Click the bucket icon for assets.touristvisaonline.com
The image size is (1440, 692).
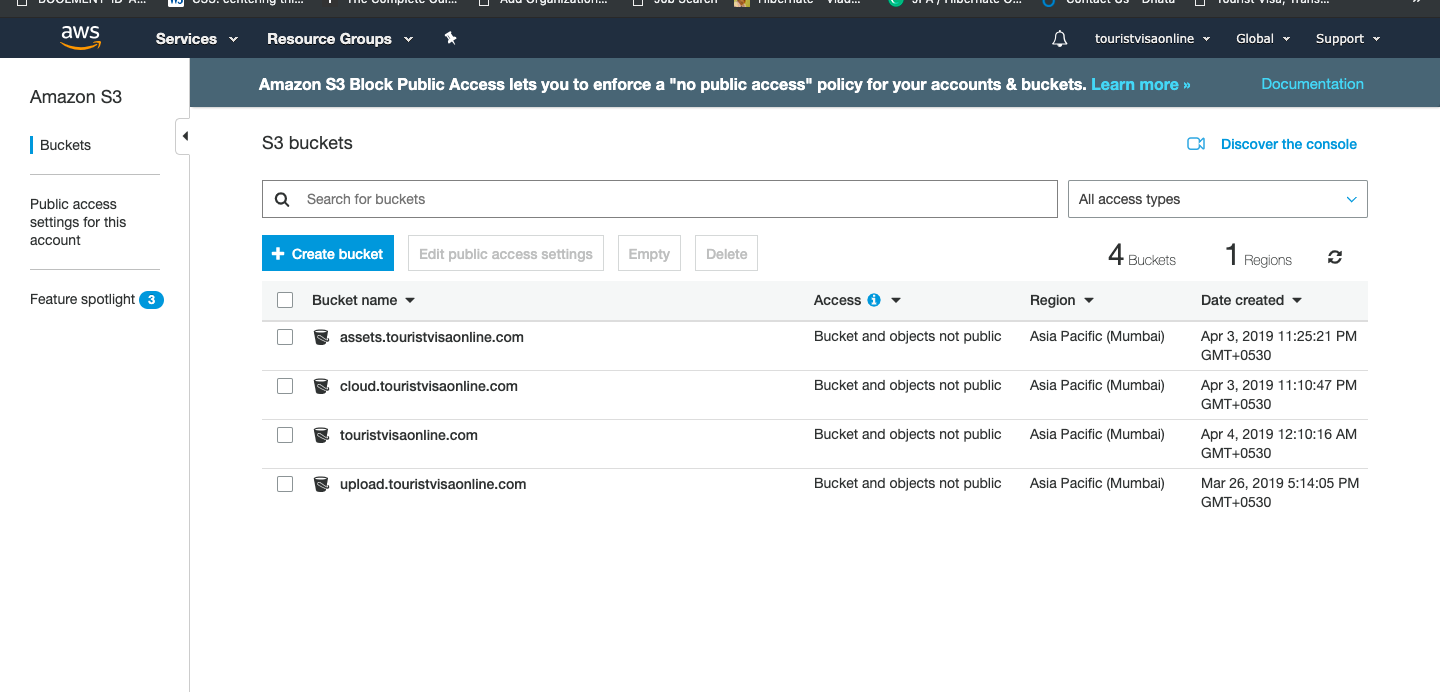[x=321, y=337]
